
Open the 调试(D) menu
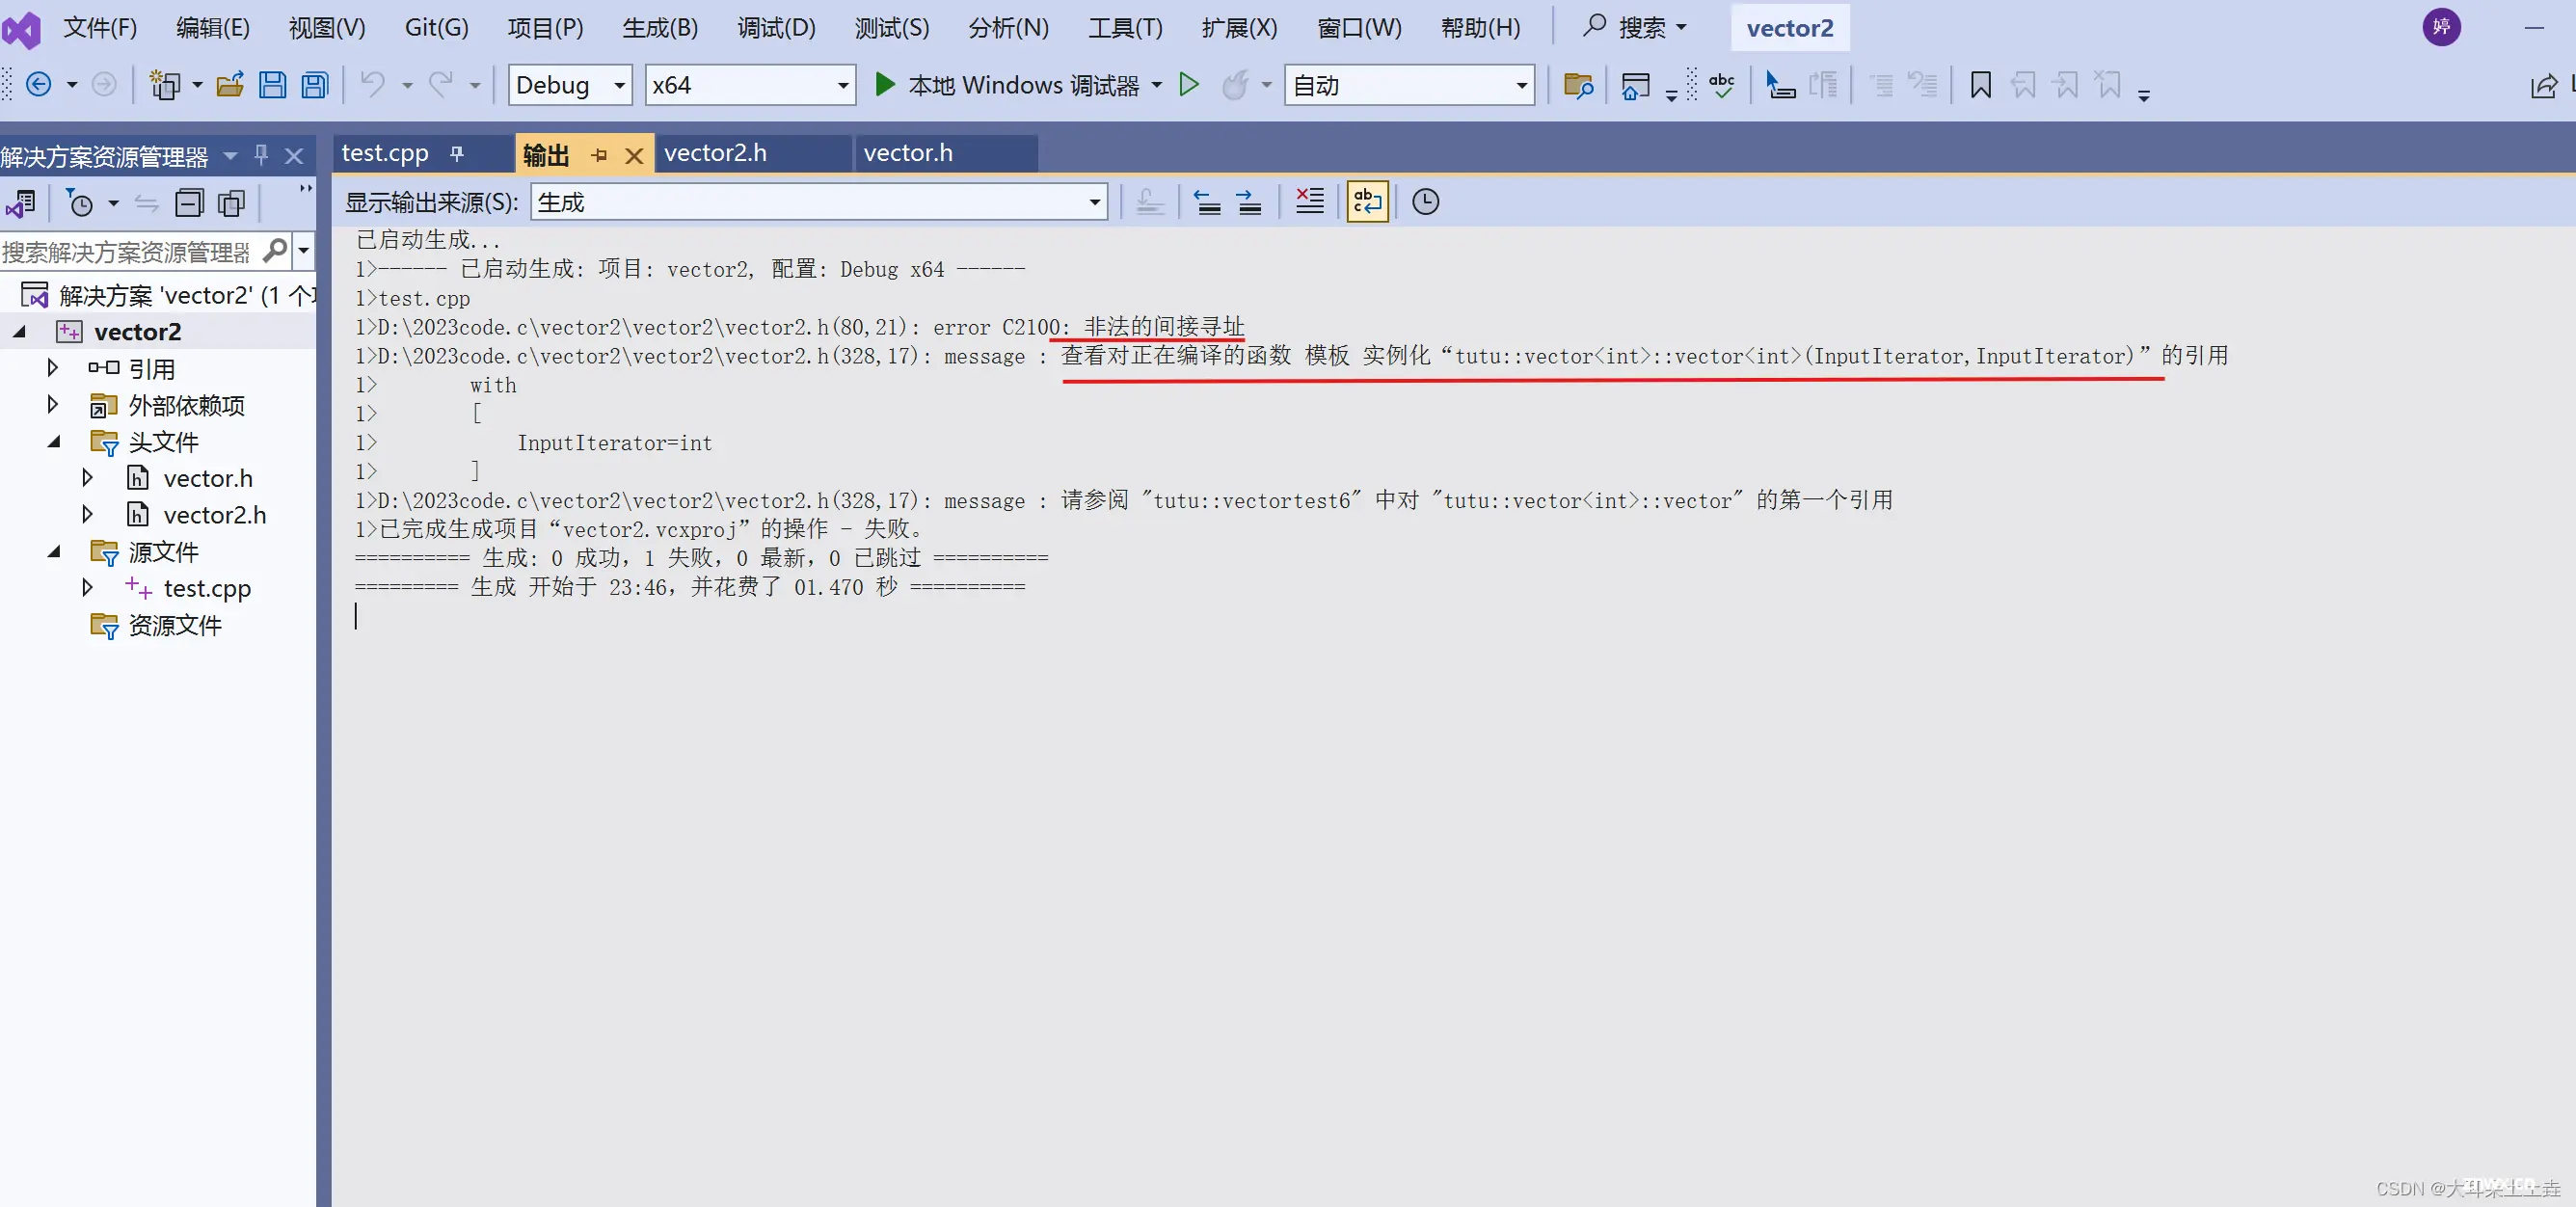tap(777, 27)
